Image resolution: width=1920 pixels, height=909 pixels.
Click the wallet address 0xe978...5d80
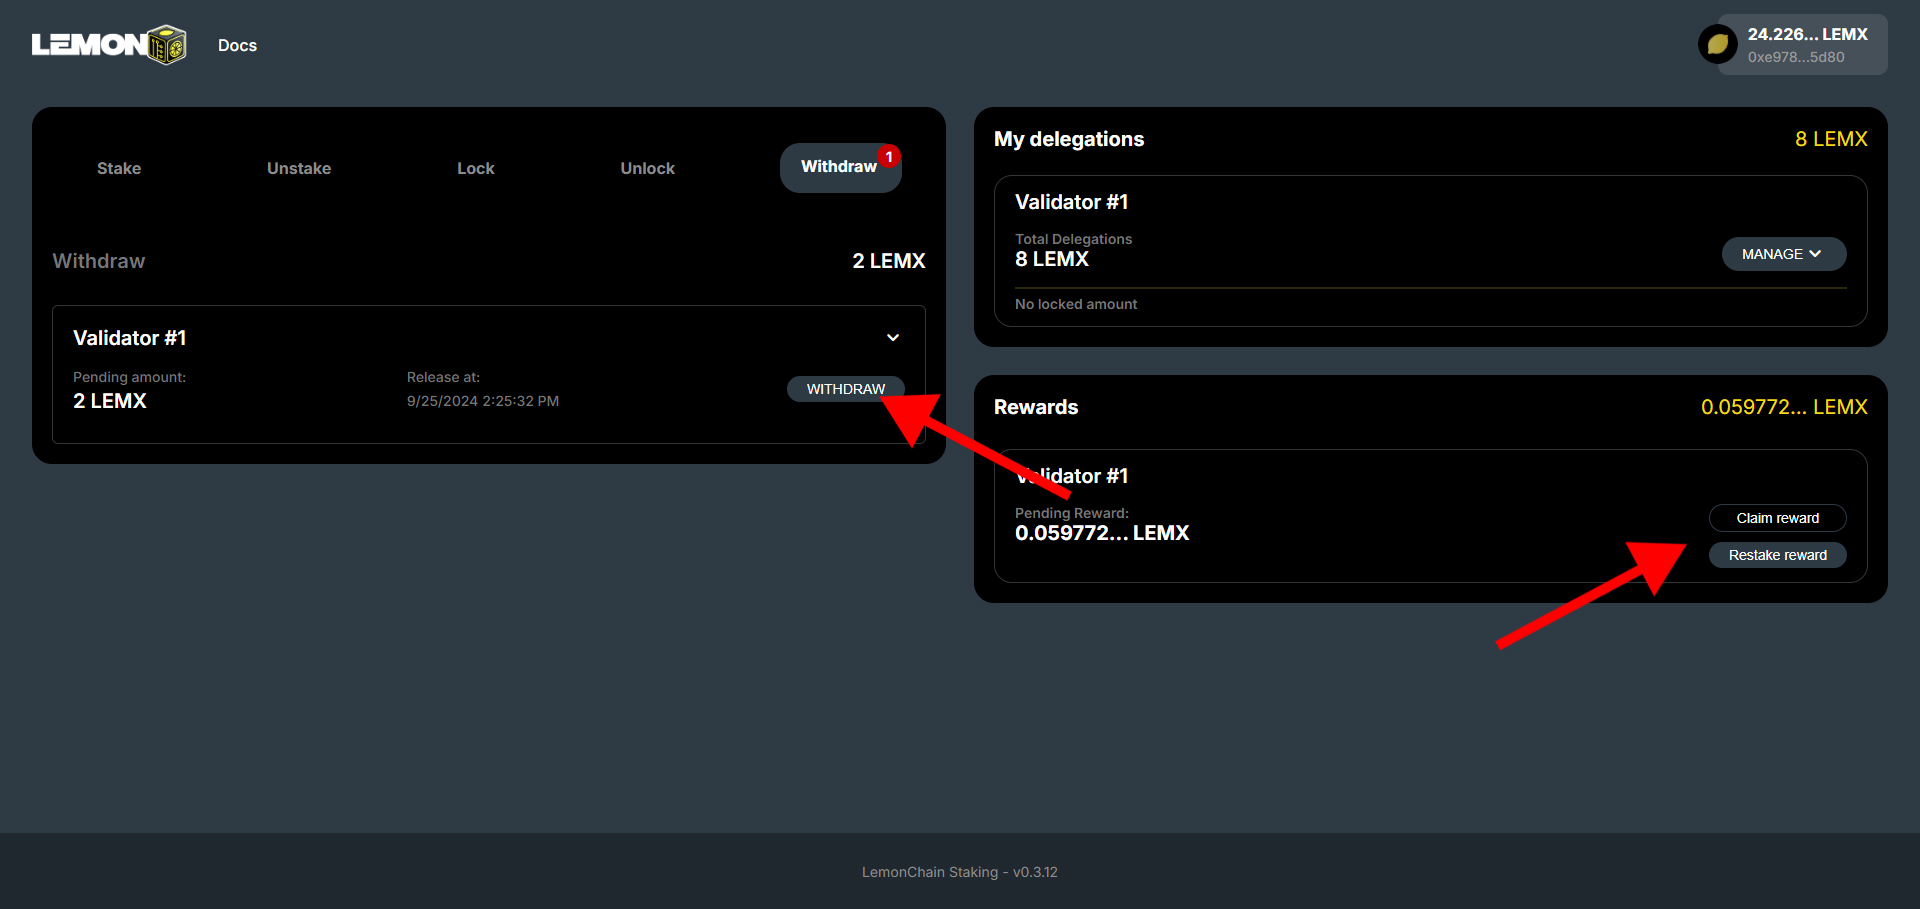[x=1796, y=57]
